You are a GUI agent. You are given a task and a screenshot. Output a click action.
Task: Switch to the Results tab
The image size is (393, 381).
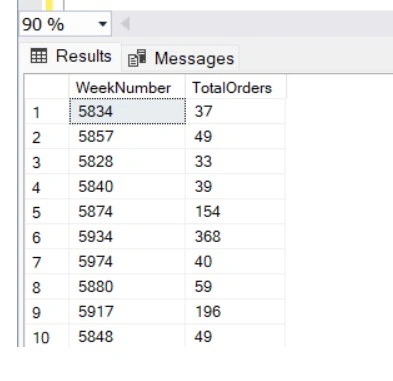pyautogui.click(x=71, y=56)
